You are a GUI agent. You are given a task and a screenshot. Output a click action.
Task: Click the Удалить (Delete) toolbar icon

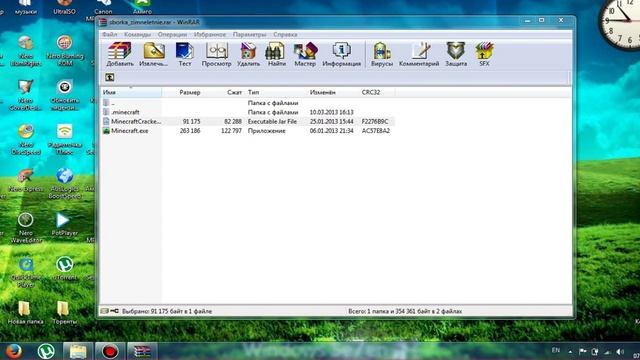pos(248,55)
